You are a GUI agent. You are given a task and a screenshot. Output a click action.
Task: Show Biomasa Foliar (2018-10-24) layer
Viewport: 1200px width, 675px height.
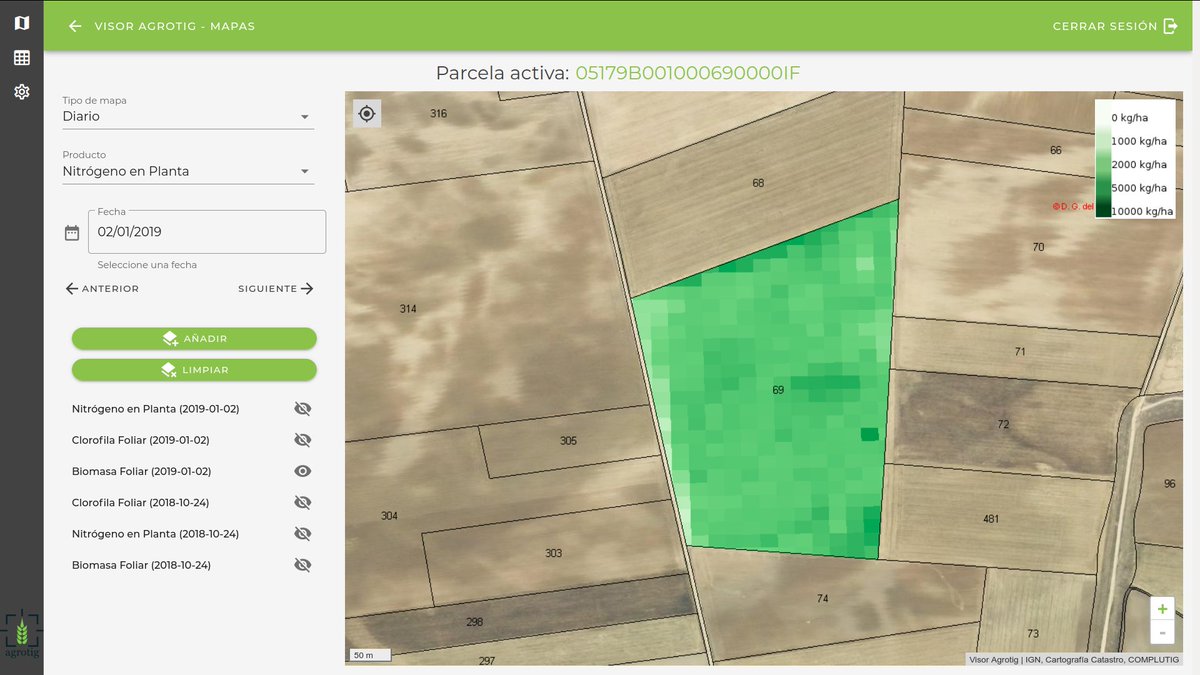coord(303,565)
